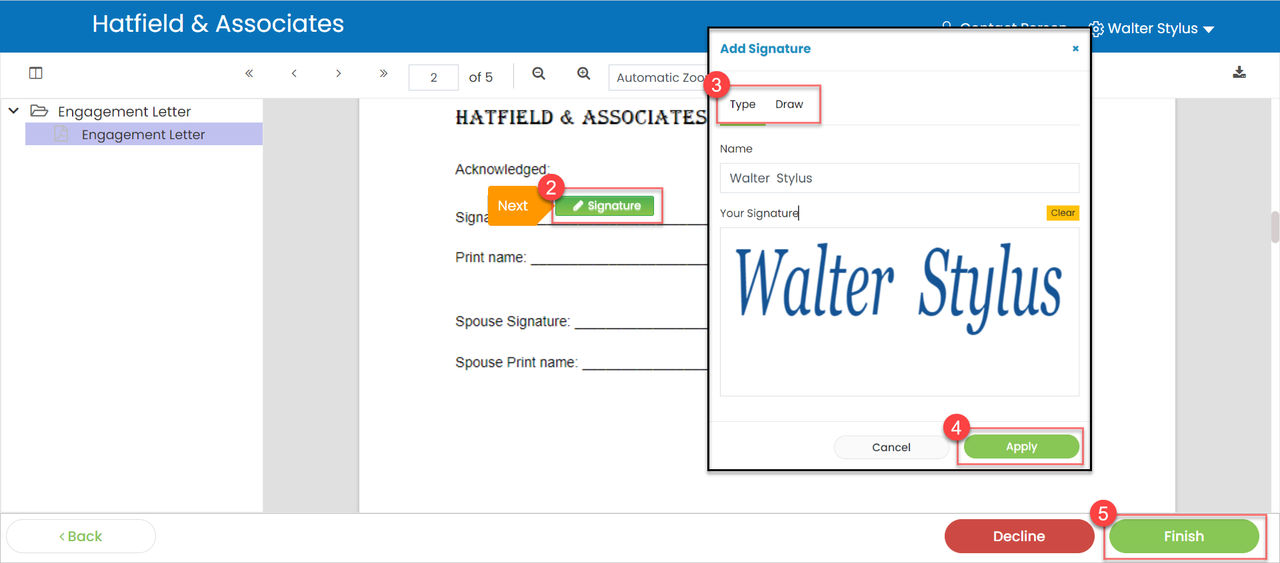Go to previous page arrow

(294, 73)
